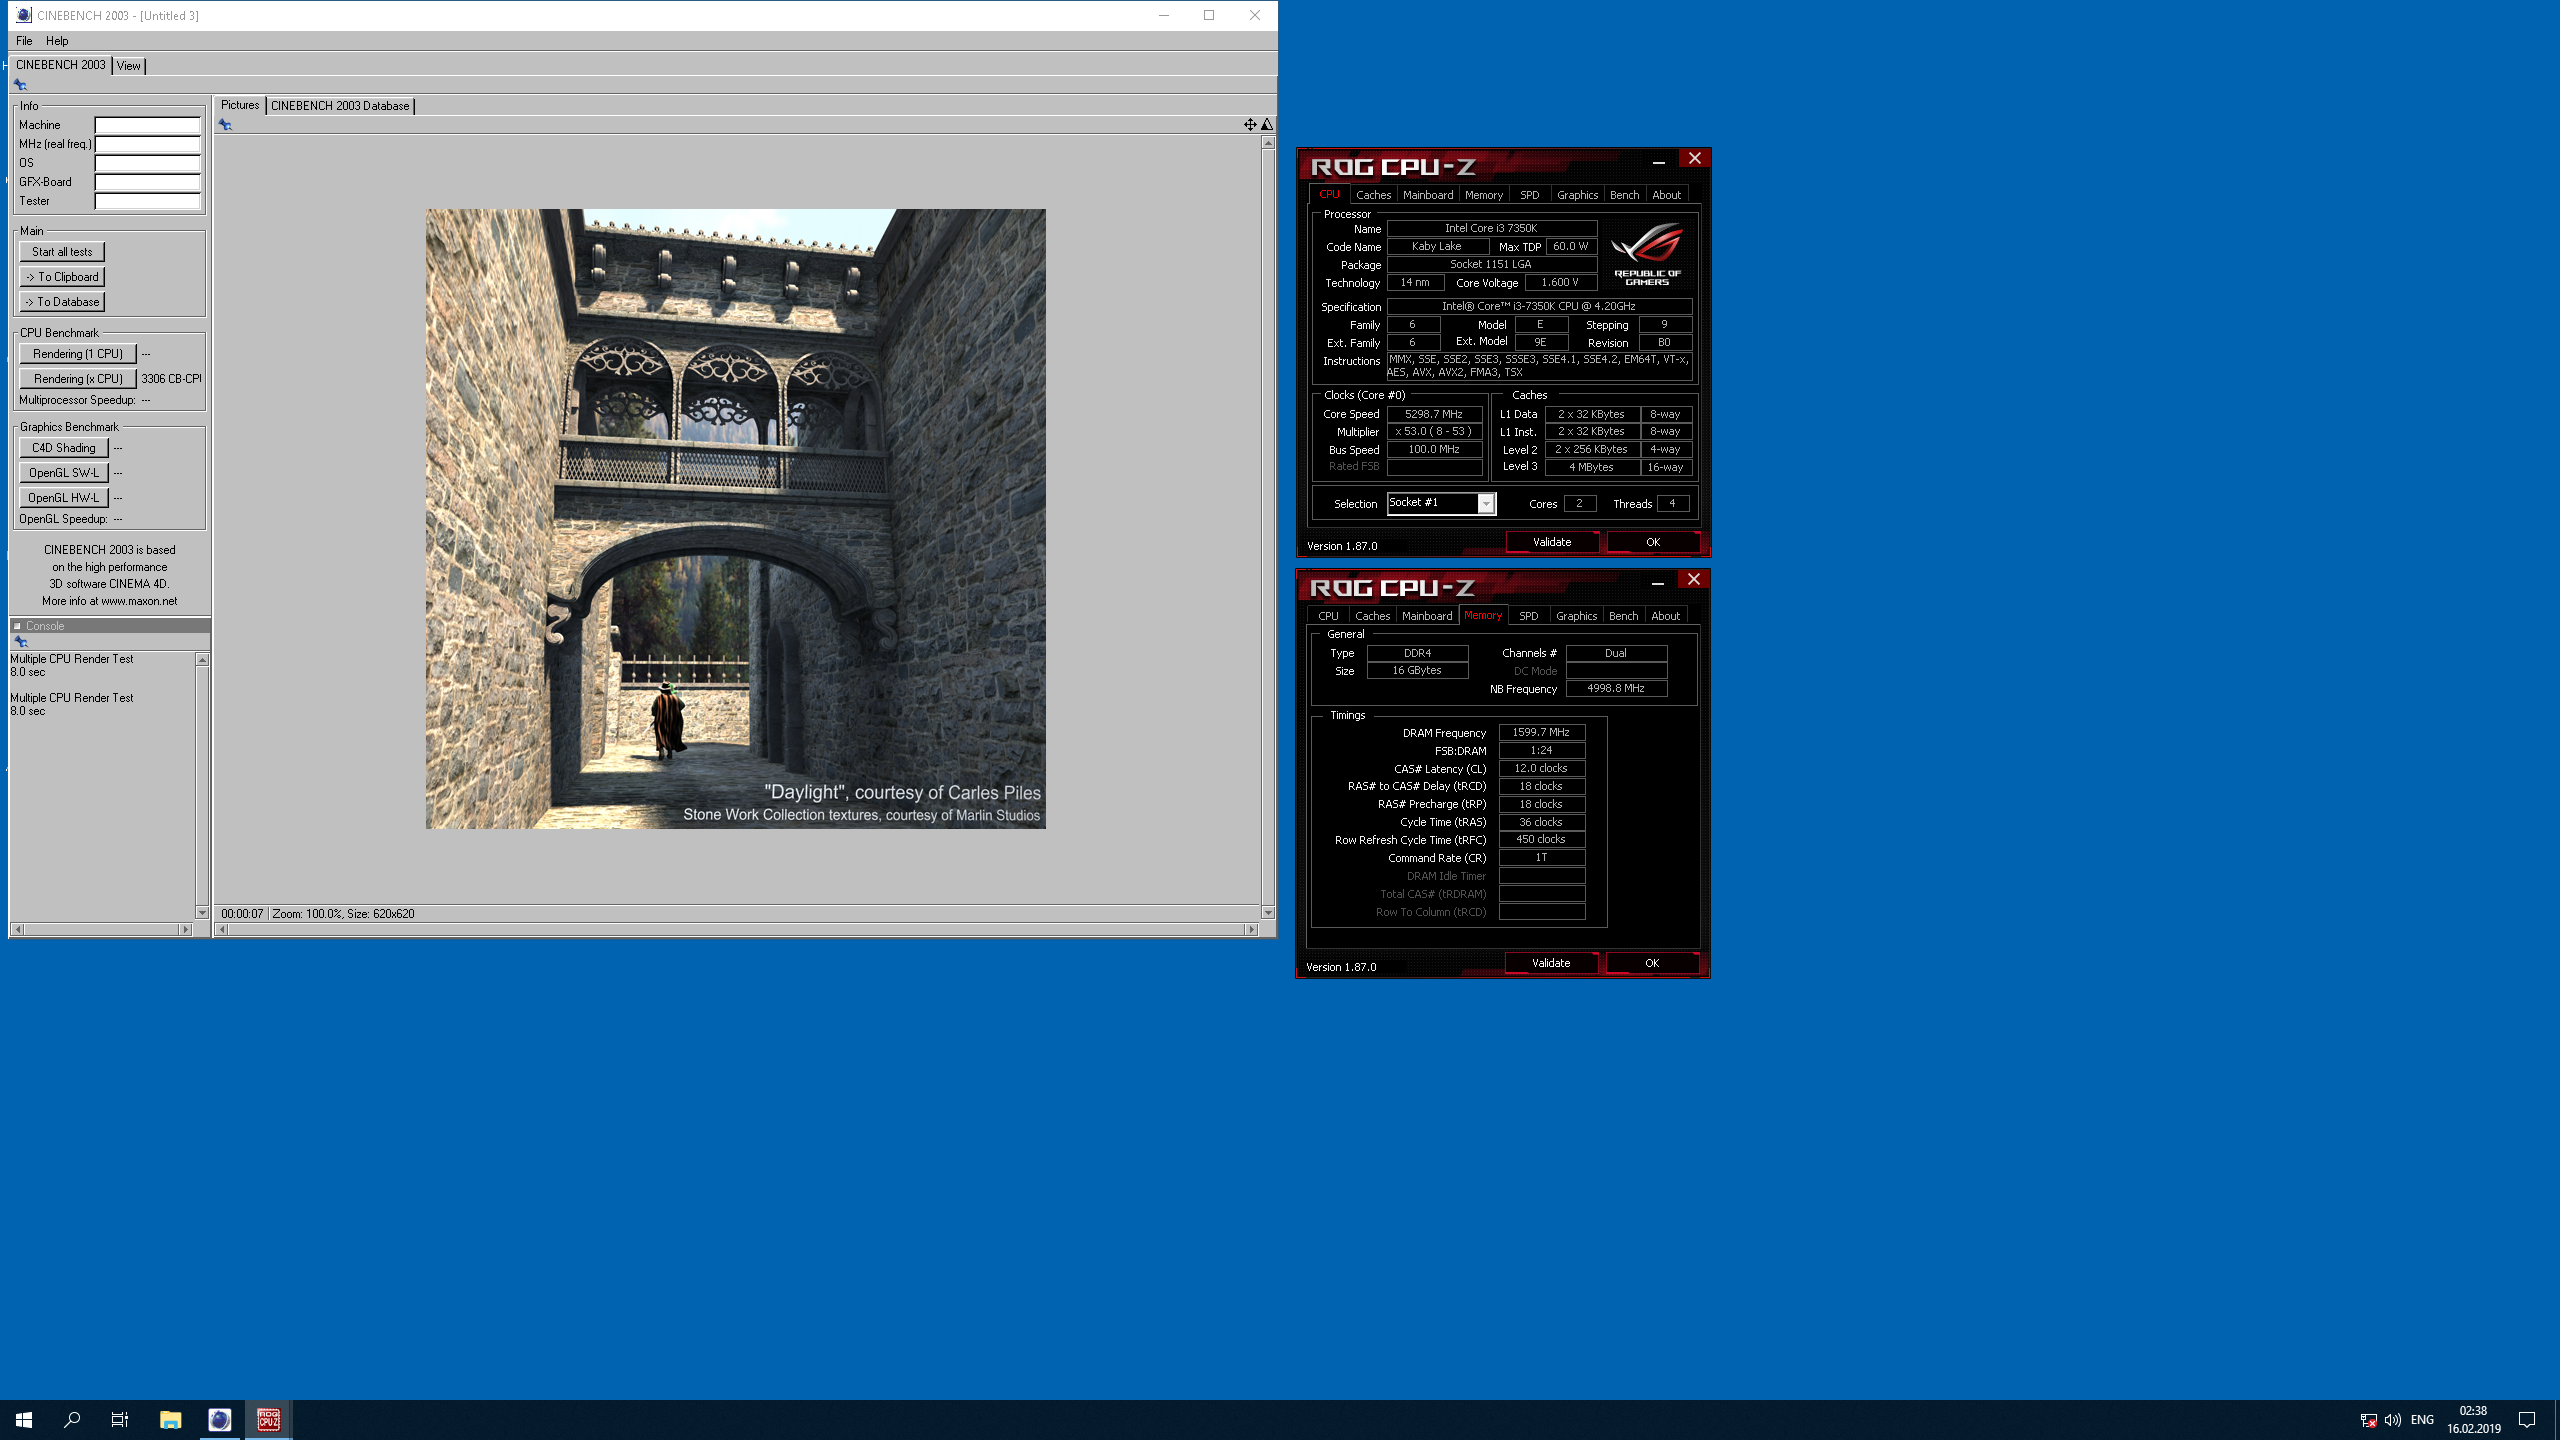
Task: Open the File menu
Action: pos(24,41)
